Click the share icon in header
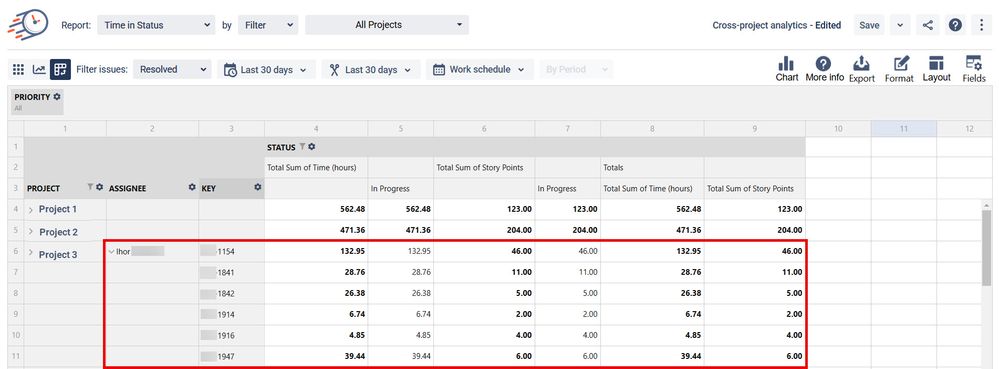This screenshot has height=369, width=999. coord(928,25)
